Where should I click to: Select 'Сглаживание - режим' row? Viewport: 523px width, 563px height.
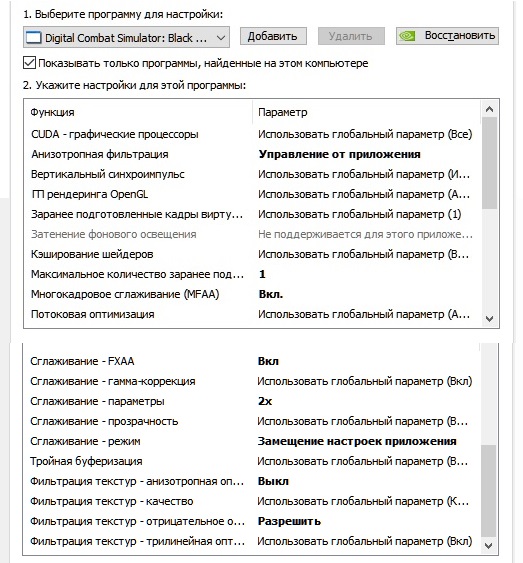click(252, 441)
